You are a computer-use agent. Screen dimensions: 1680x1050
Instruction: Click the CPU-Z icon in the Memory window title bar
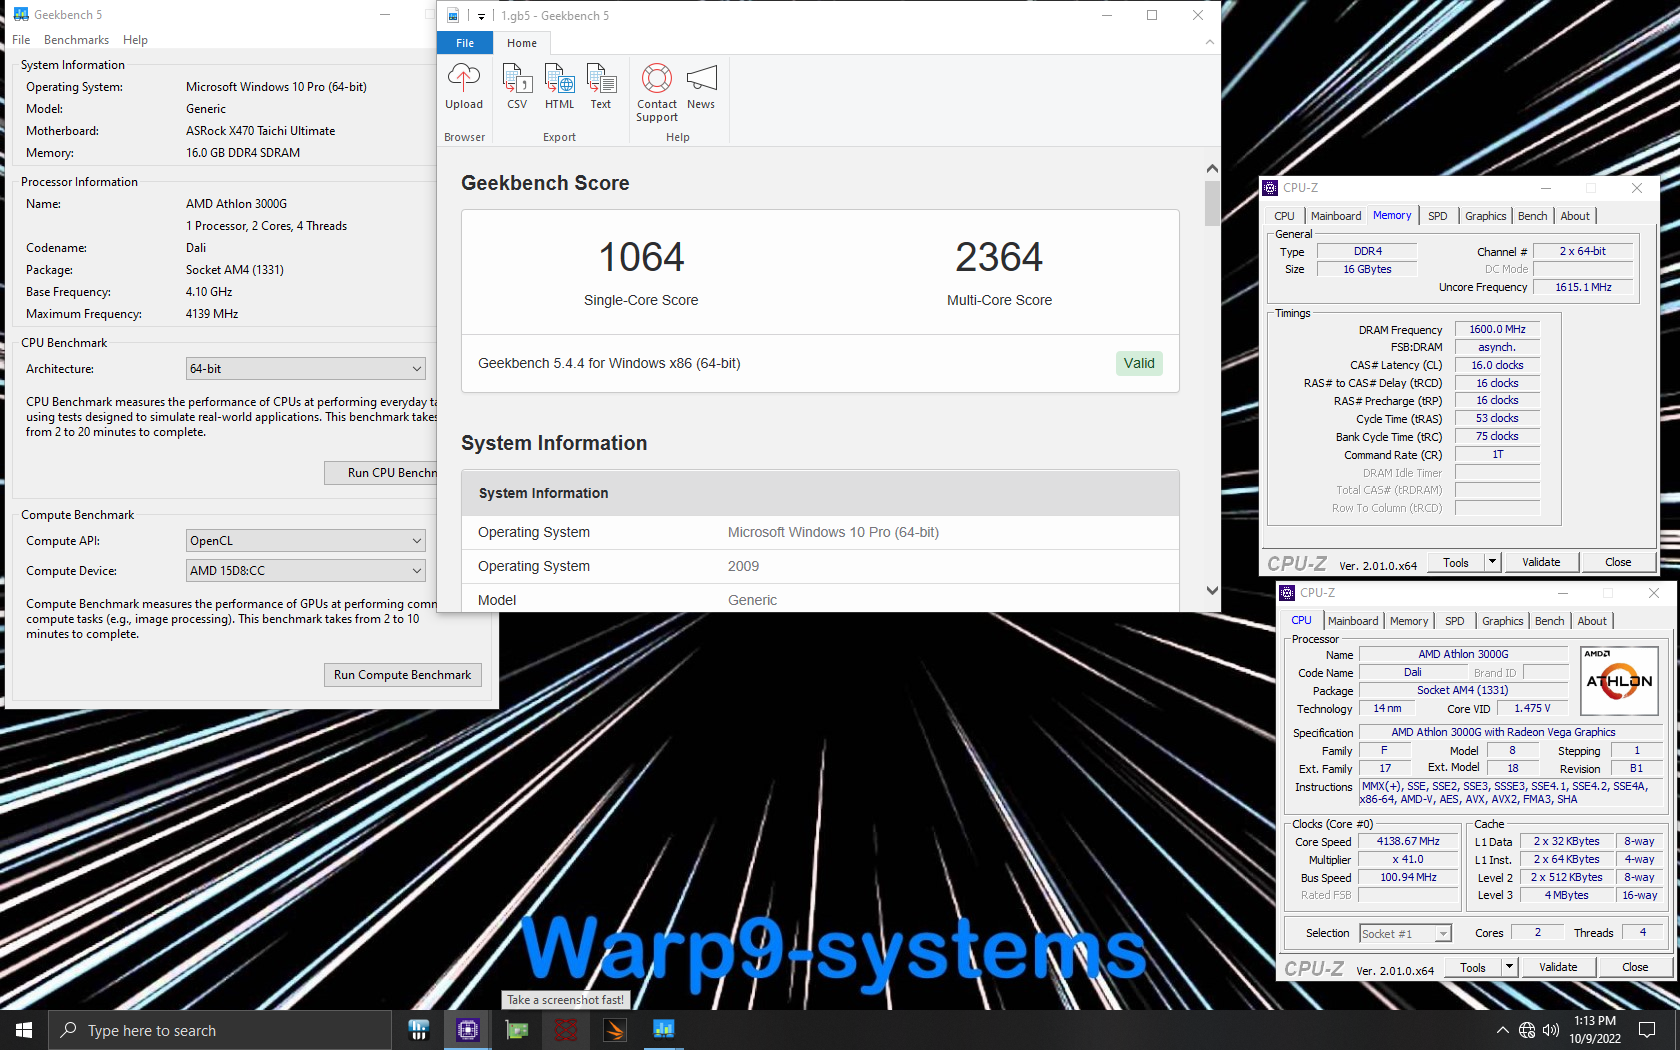tap(1270, 188)
